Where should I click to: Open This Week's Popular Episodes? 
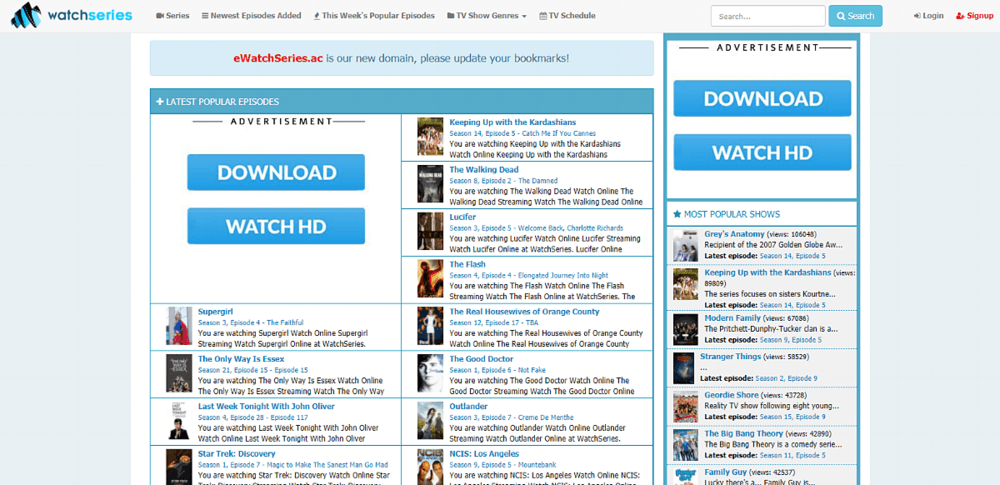(374, 15)
